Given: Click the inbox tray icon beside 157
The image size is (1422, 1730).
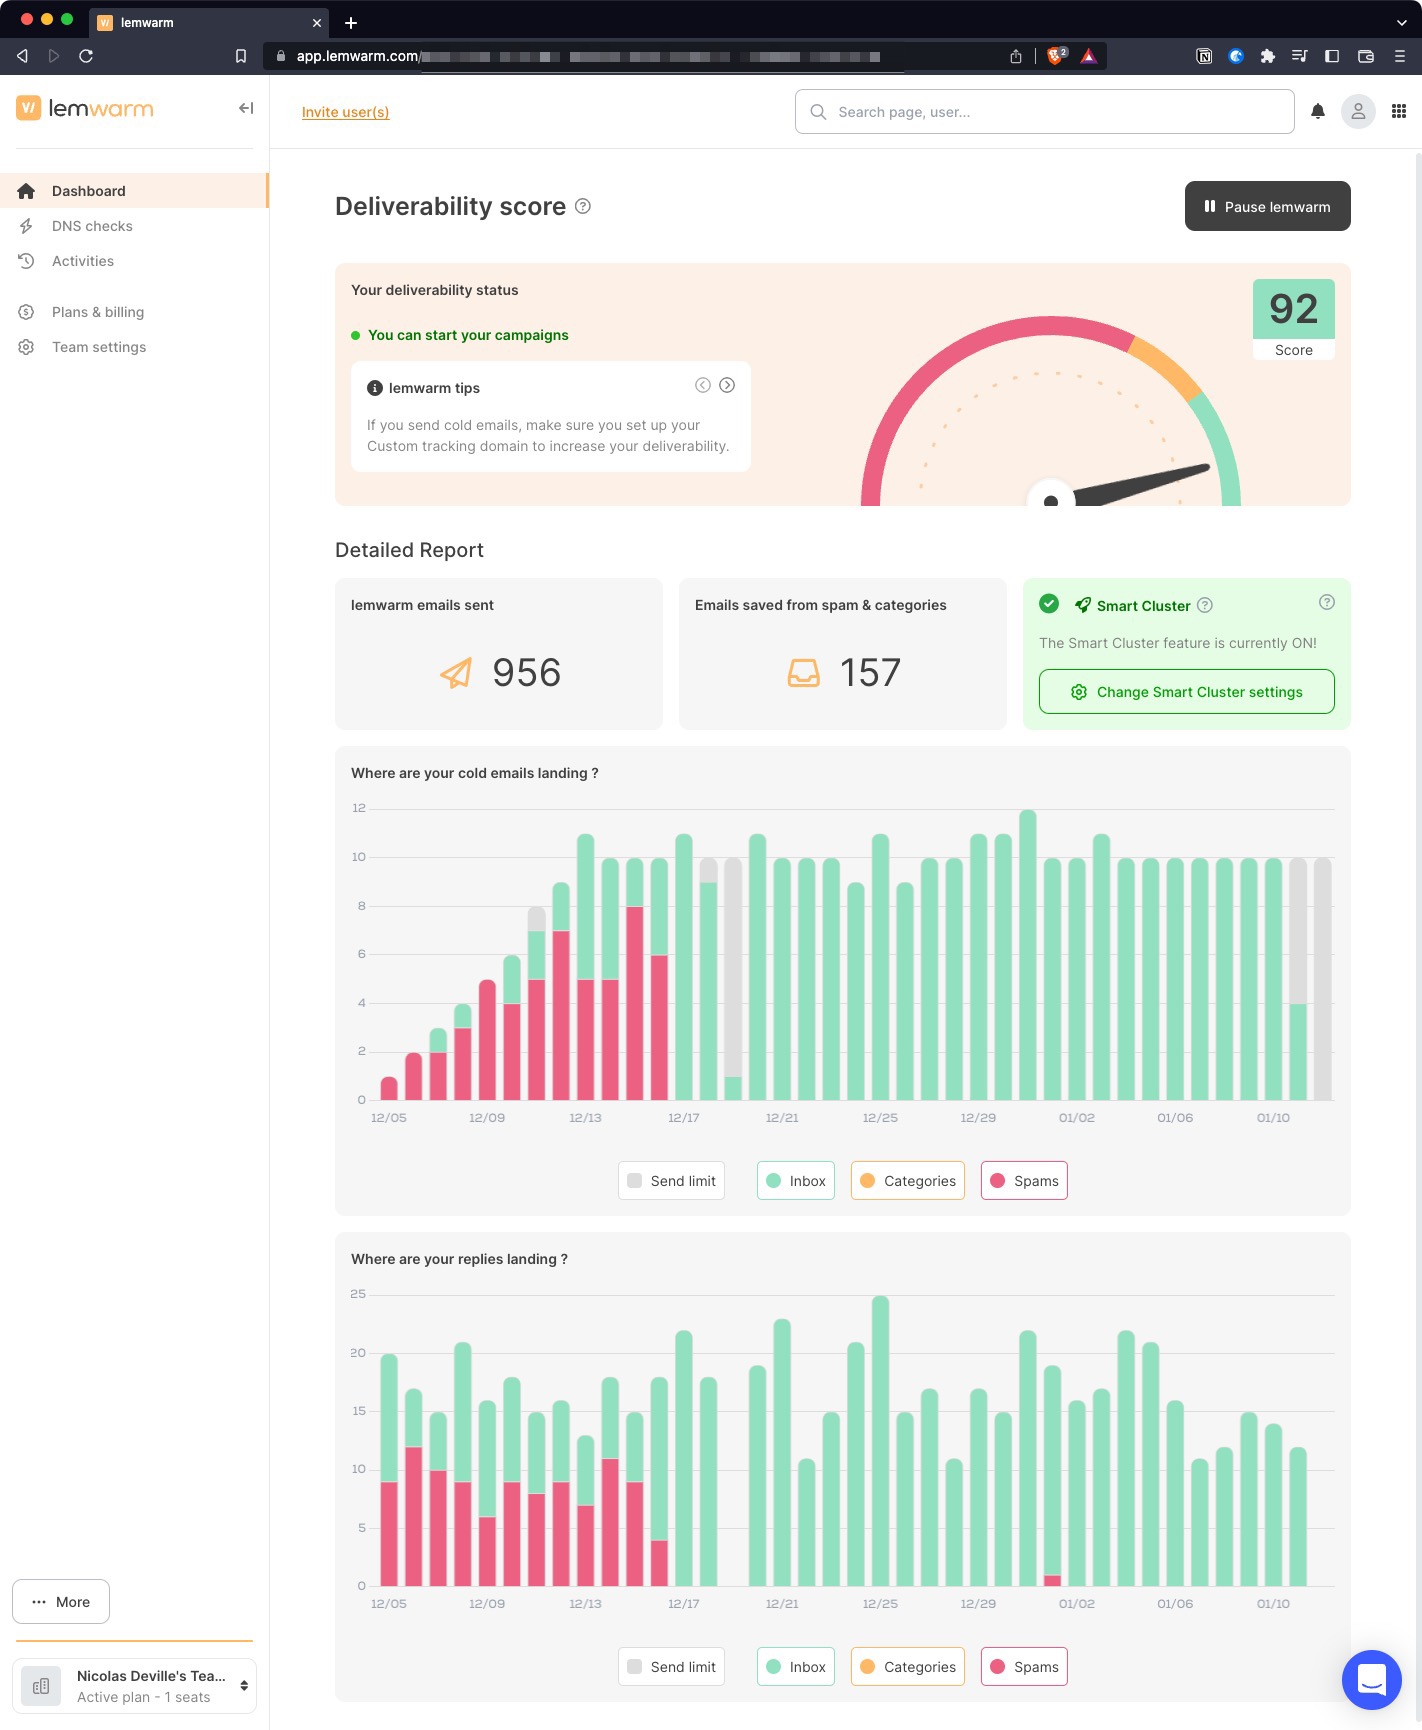Looking at the screenshot, I should point(804,673).
